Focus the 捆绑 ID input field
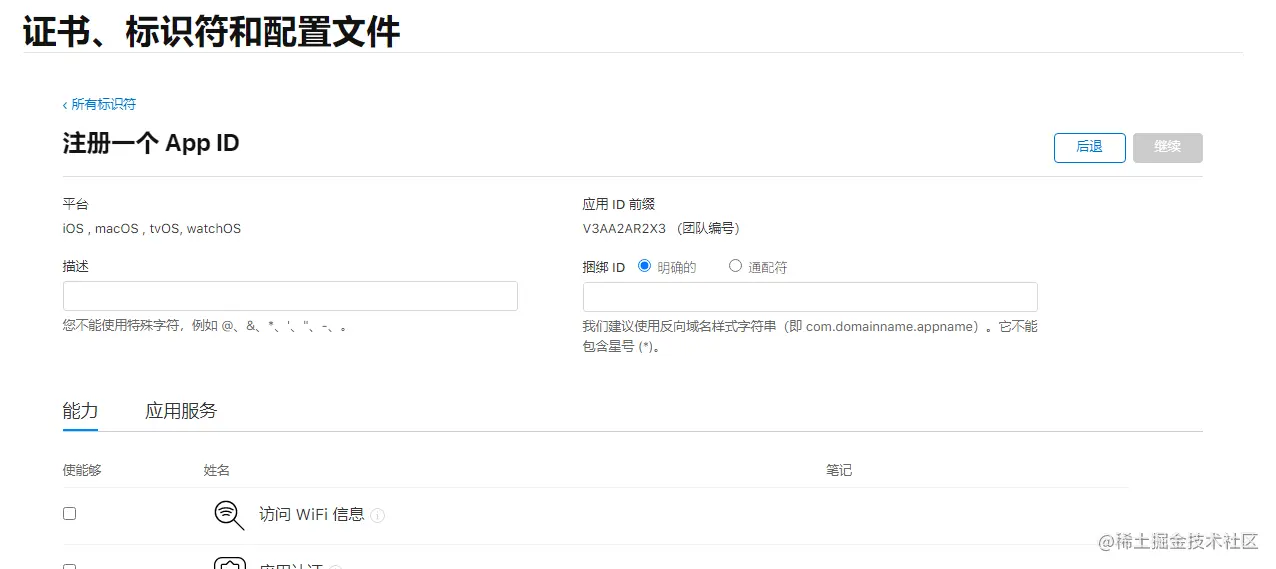The width and height of the screenshot is (1276, 569). point(810,297)
